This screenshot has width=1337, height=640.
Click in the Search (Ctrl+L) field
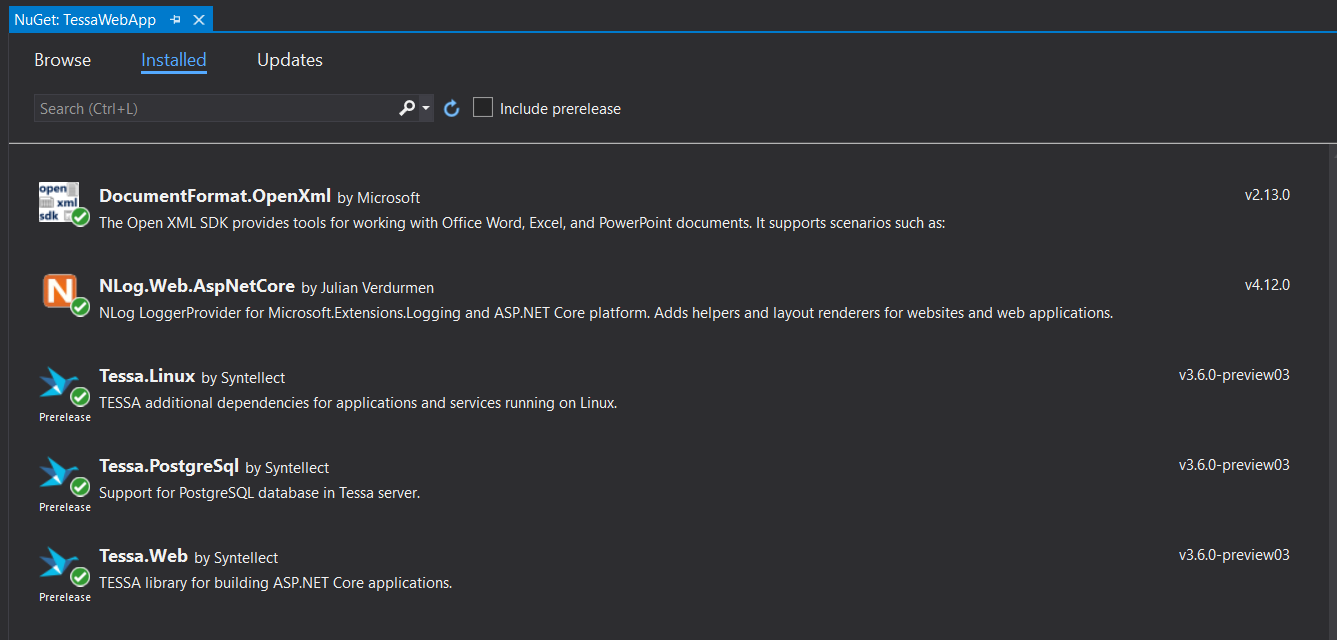[x=215, y=108]
